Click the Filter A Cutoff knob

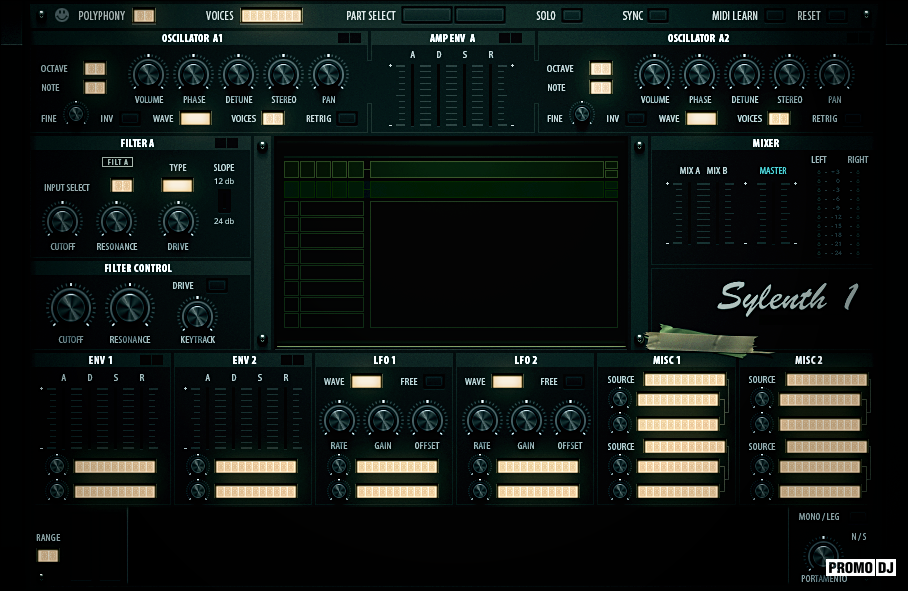(62, 220)
